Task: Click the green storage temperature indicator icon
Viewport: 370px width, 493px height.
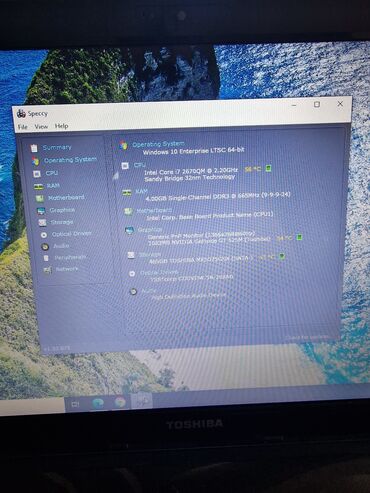Action: click(282, 256)
